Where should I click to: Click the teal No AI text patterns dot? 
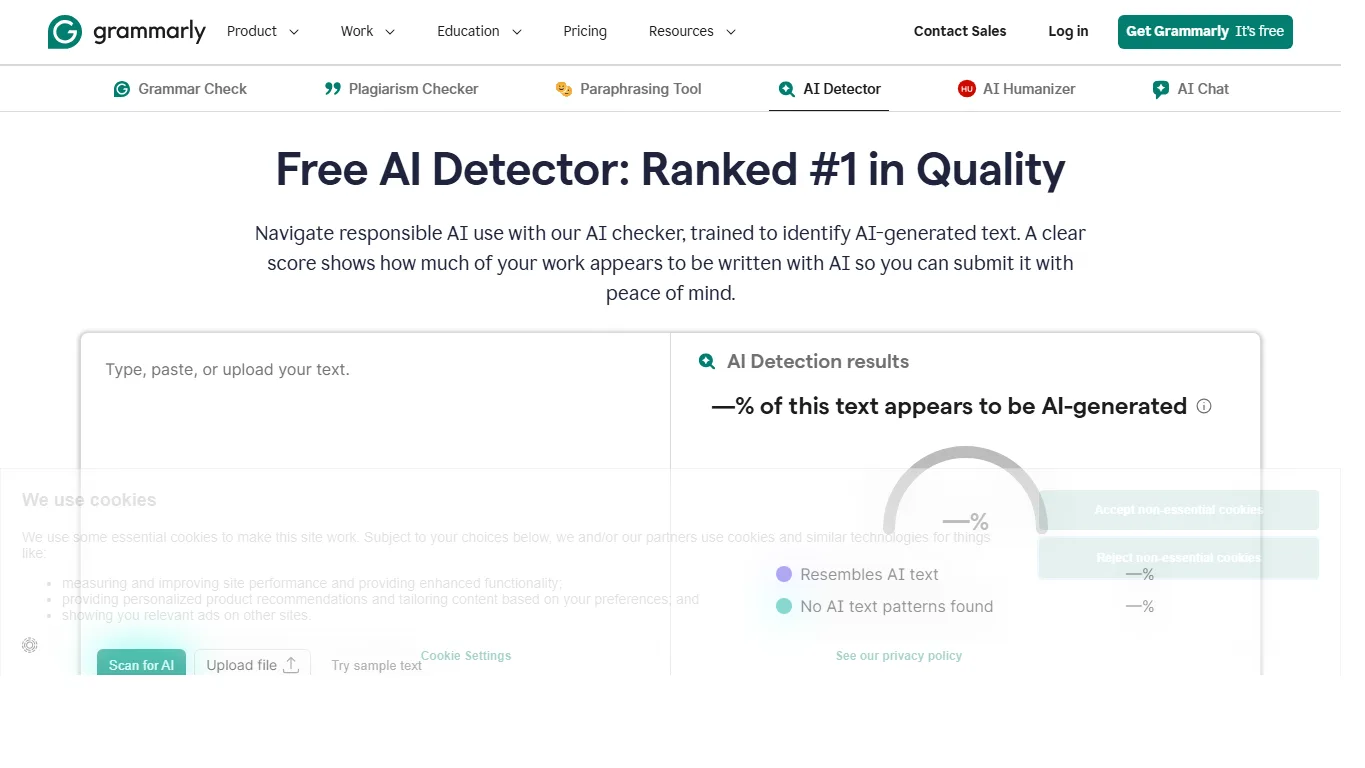(784, 606)
